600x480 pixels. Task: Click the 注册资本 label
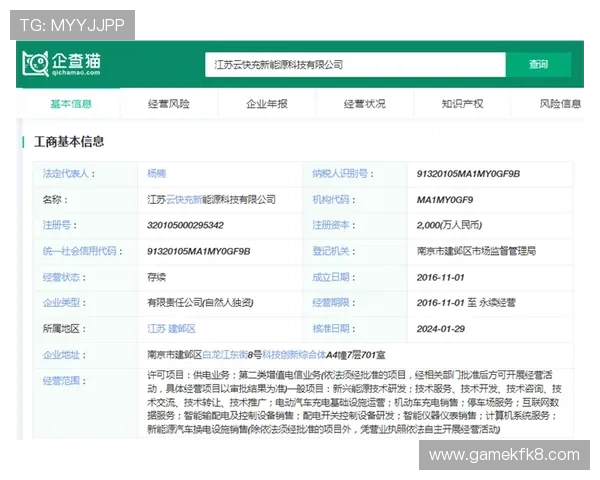point(333,225)
